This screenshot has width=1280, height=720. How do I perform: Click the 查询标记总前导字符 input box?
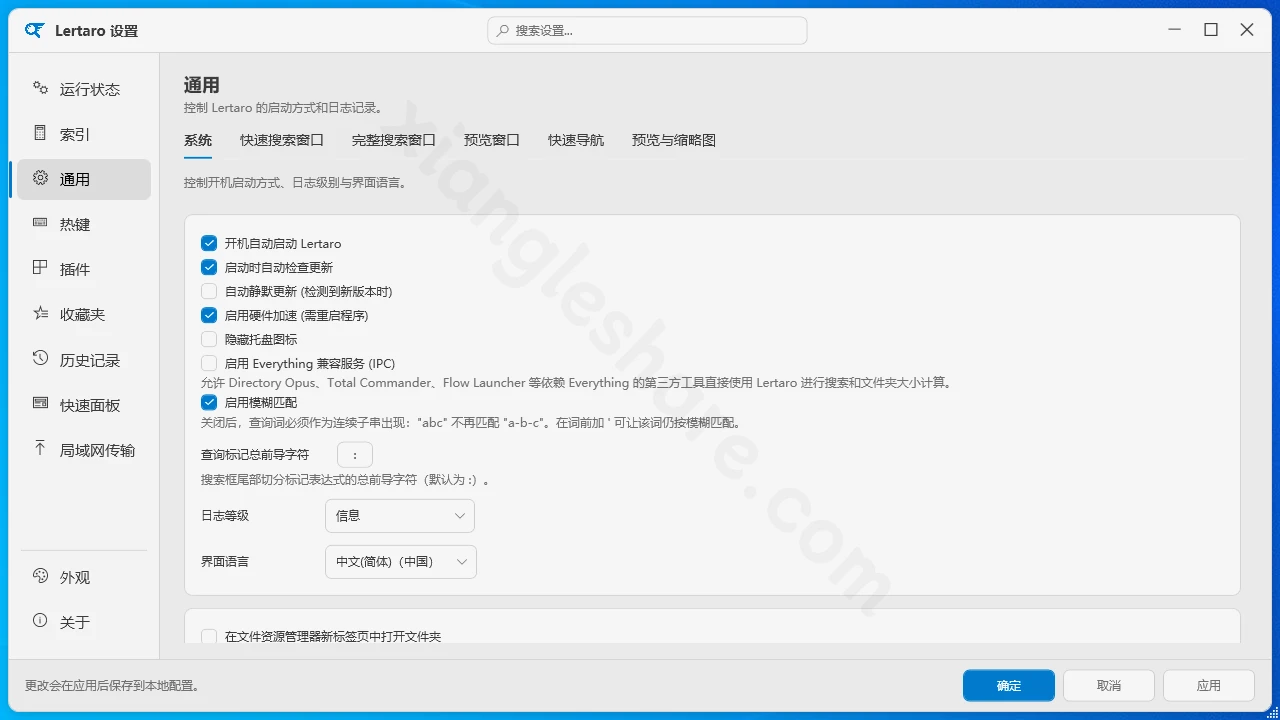(355, 455)
